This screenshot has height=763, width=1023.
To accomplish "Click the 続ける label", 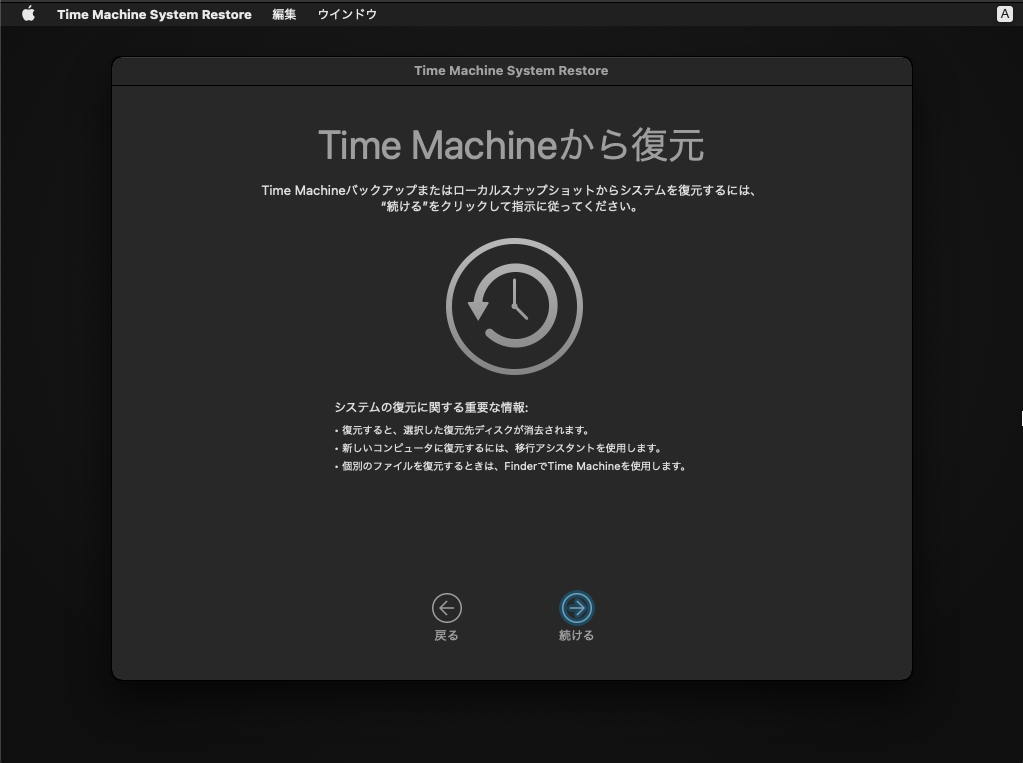I will pos(577,635).
